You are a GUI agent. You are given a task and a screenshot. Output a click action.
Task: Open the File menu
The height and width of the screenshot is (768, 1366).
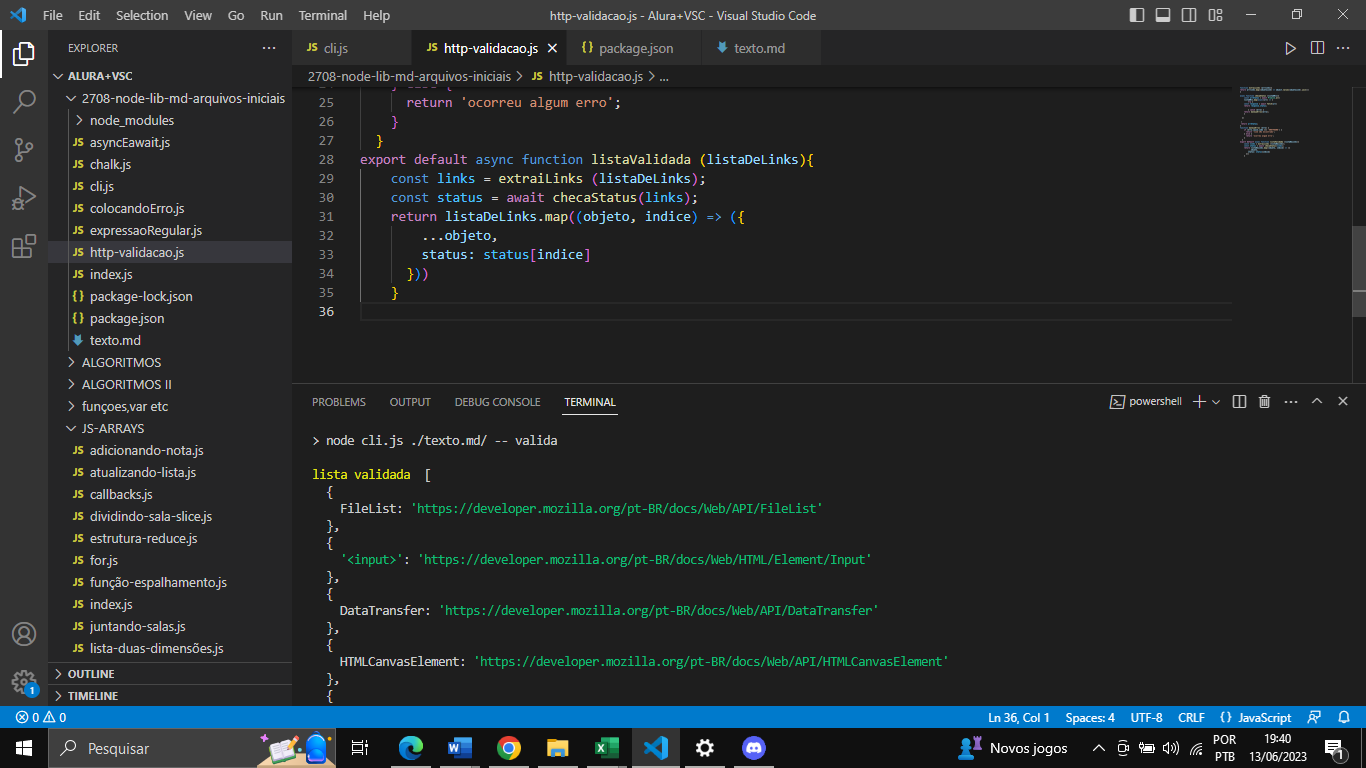click(53, 15)
